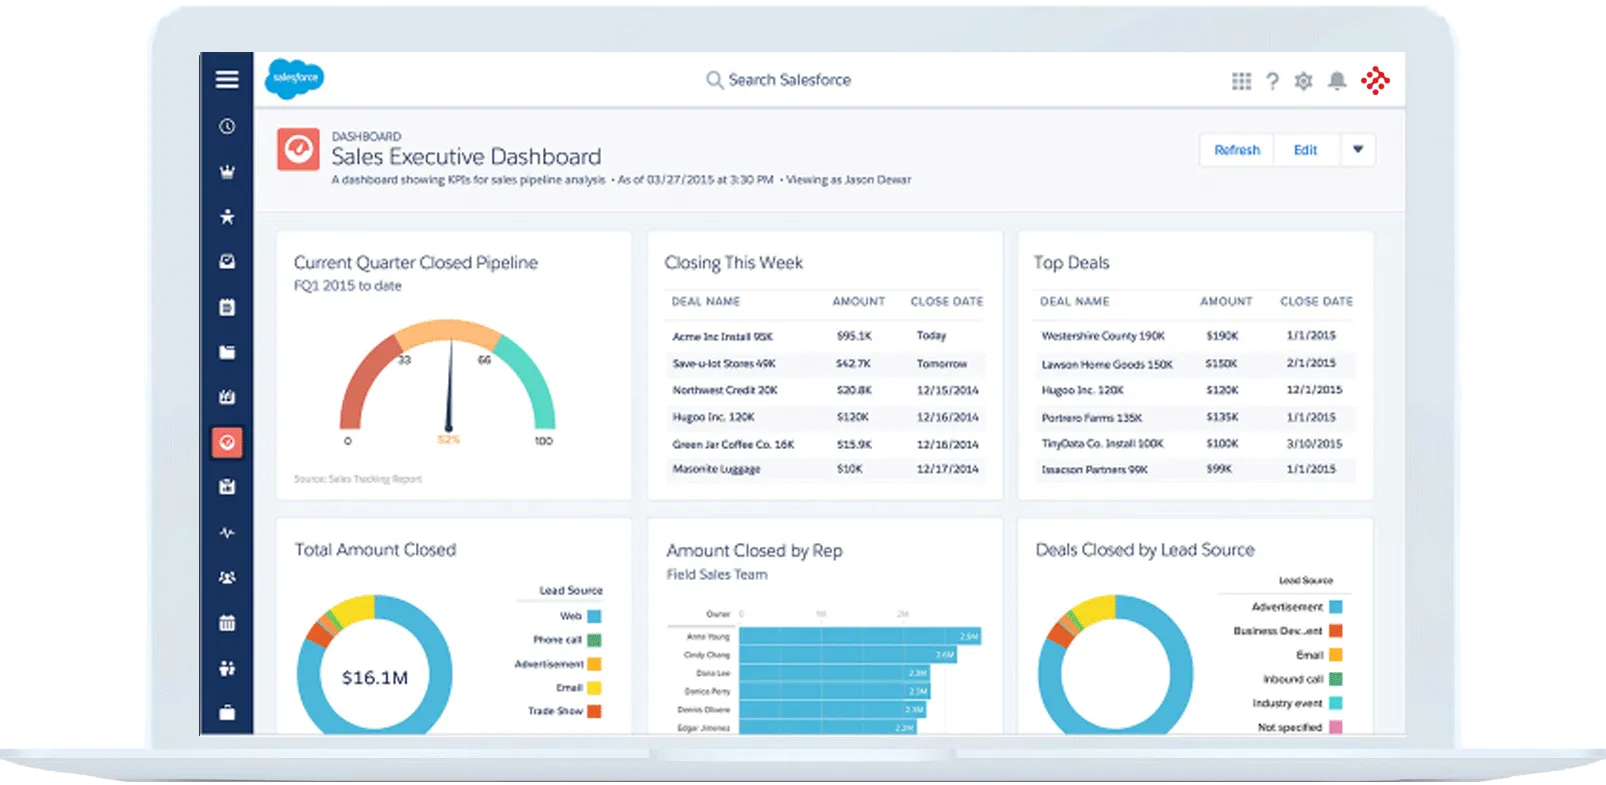Click the Edit button
Screen dimensions: 1606x785
click(1305, 150)
